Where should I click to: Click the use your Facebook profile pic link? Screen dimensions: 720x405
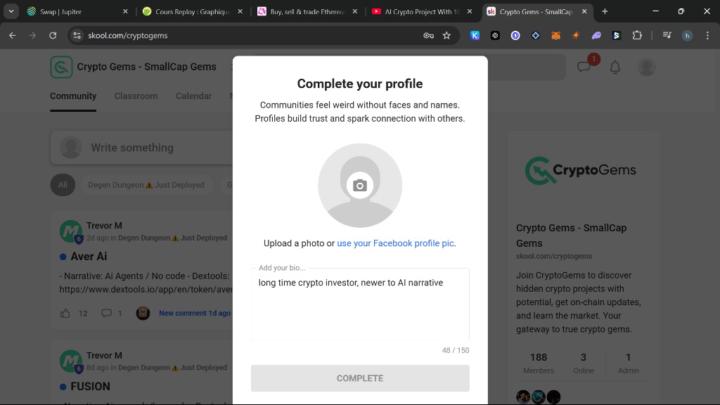[x=396, y=243]
